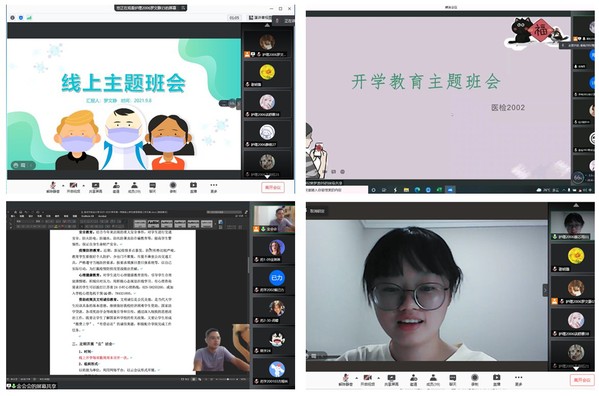The height and width of the screenshot is (396, 599).
Task: Click red Leave Meeting button in 线上主题班会 window
Action: [x=273, y=187]
